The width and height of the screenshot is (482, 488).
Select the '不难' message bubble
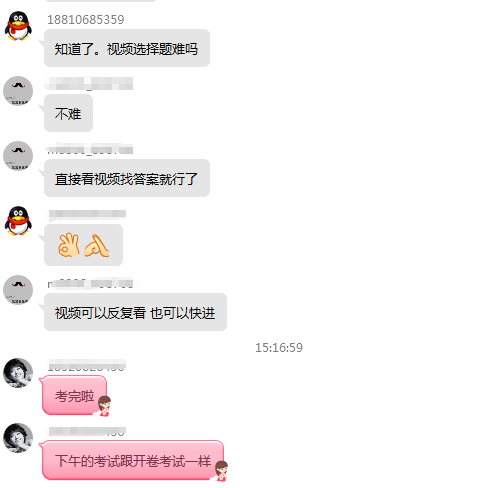point(68,113)
